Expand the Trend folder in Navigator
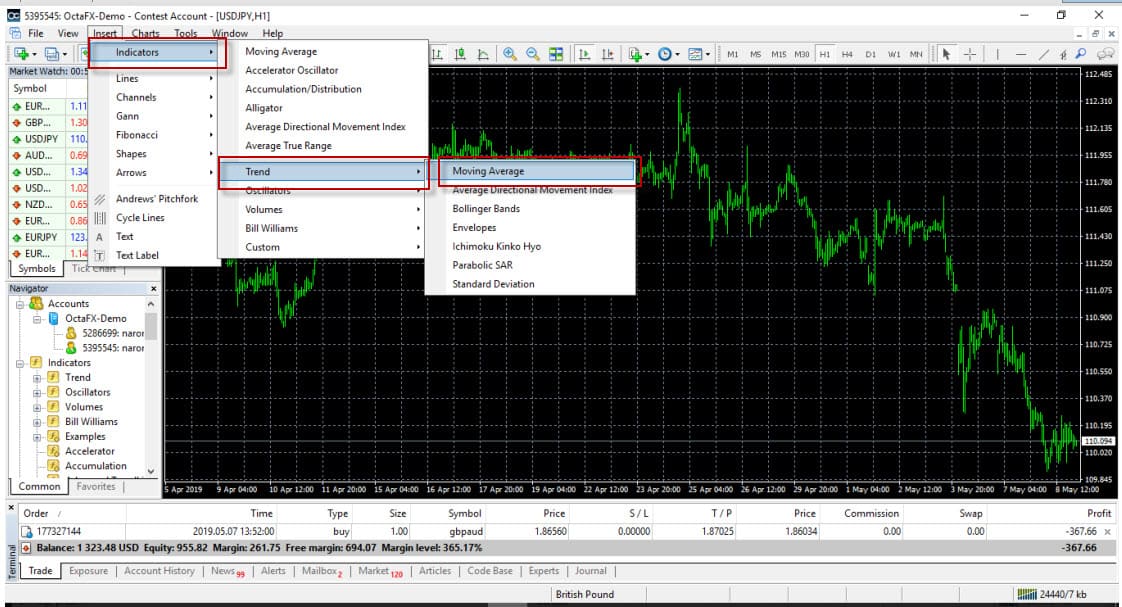 (37, 378)
